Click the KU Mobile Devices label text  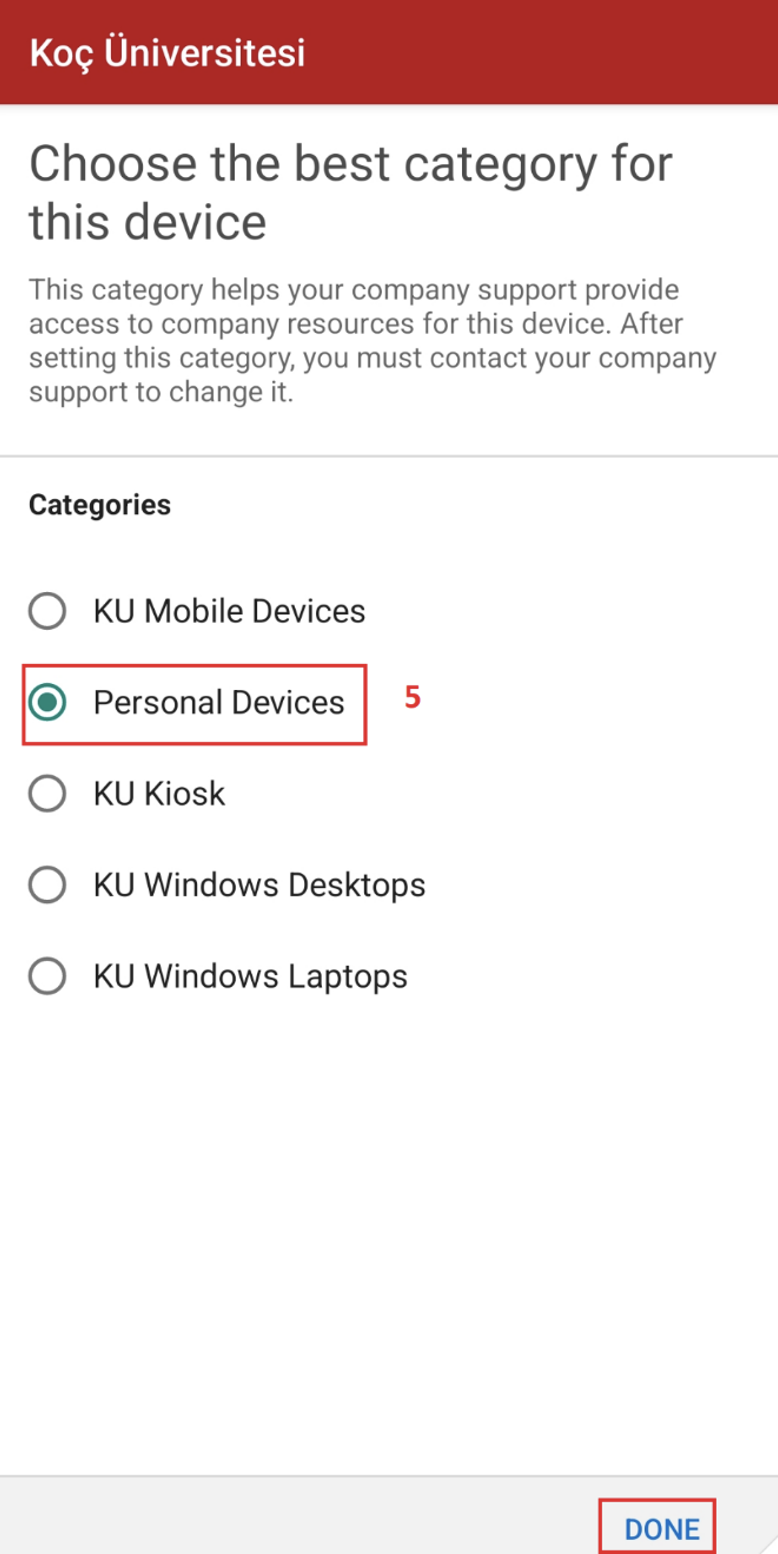click(228, 611)
